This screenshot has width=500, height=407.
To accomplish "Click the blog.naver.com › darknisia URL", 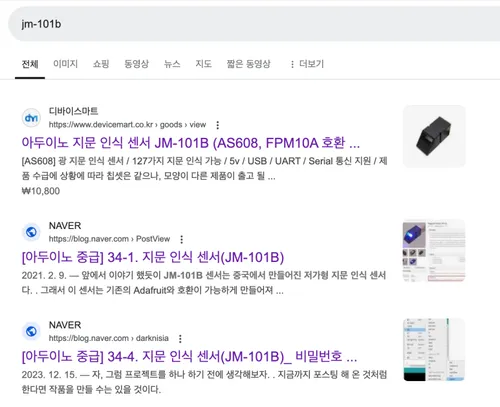I will [109, 338].
